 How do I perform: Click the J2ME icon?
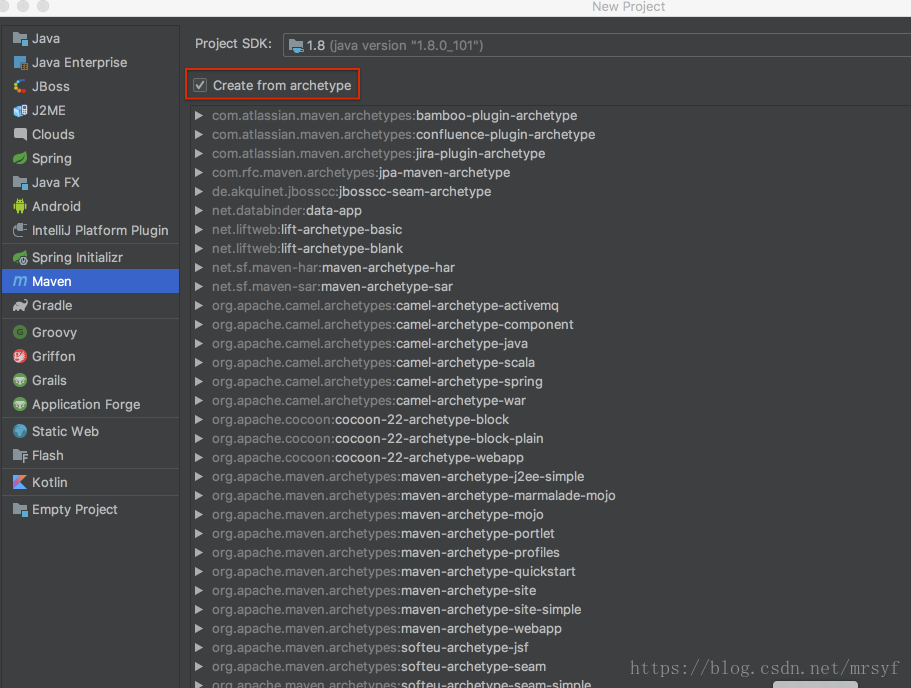[20, 110]
